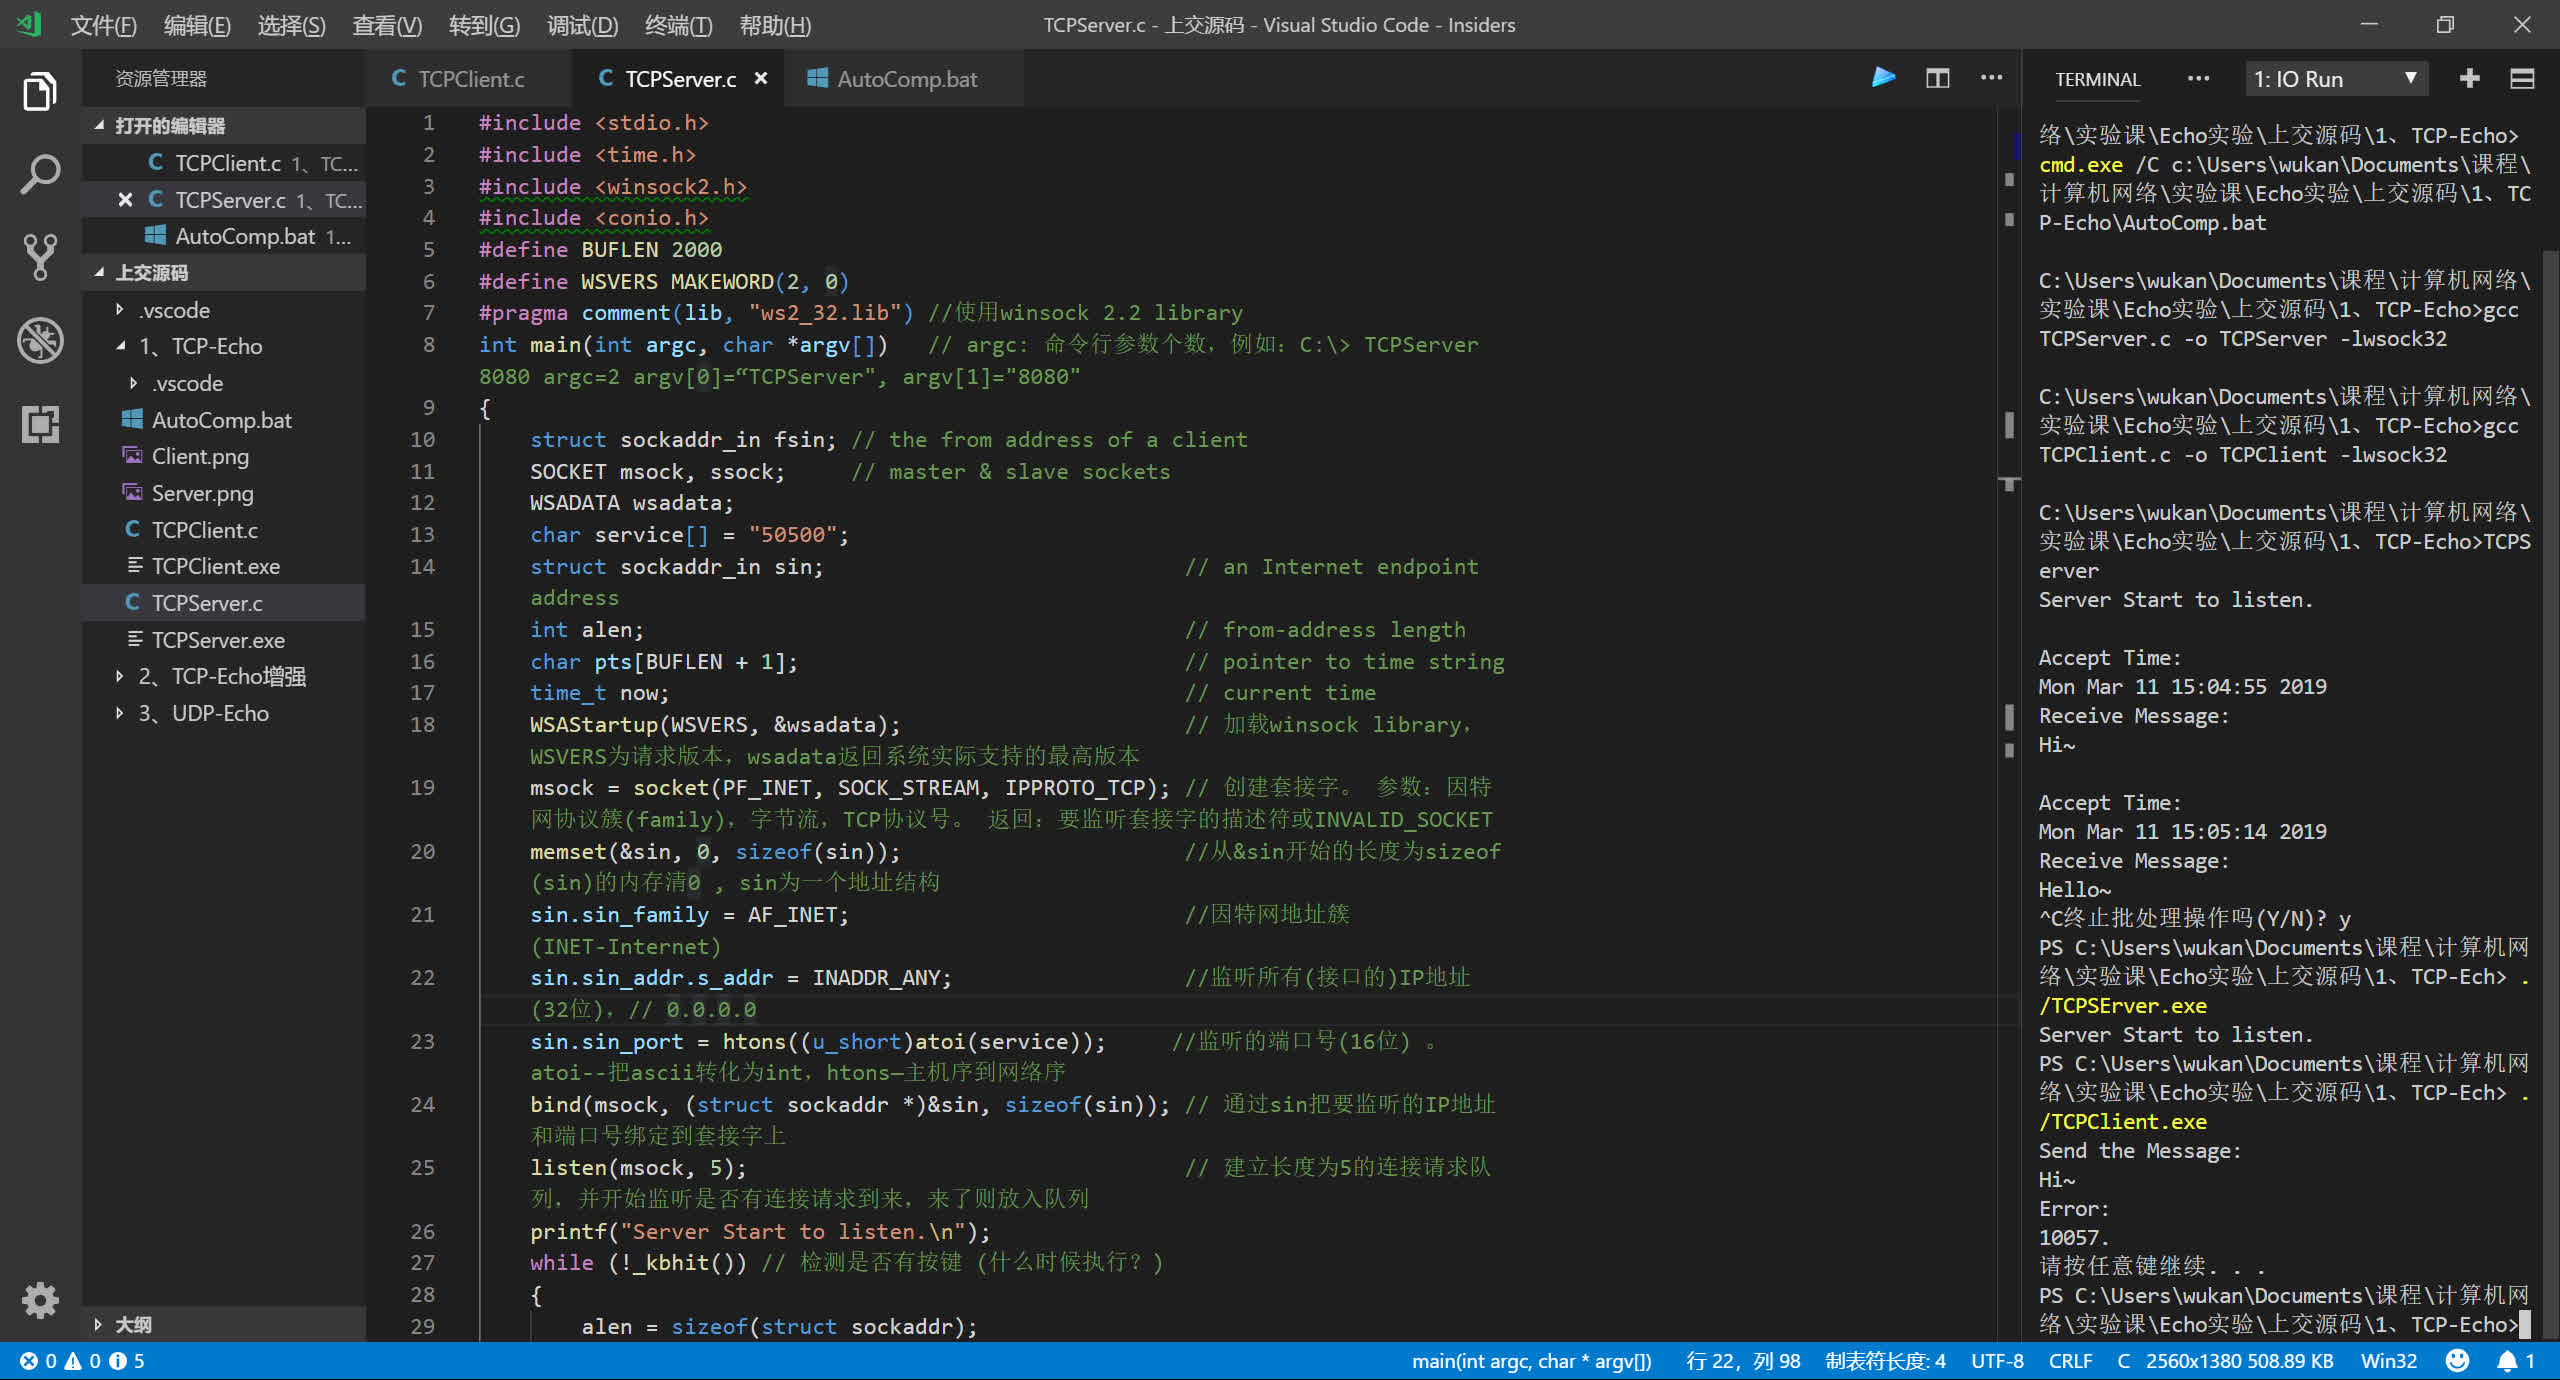Split the editor with the split icon
This screenshot has height=1380, width=2560.
tap(1937, 78)
